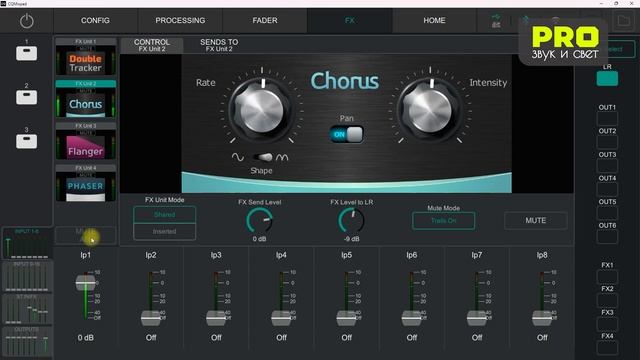640x360 pixels.
Task: Click the Ip1 send fader handle
Action: 85,283
